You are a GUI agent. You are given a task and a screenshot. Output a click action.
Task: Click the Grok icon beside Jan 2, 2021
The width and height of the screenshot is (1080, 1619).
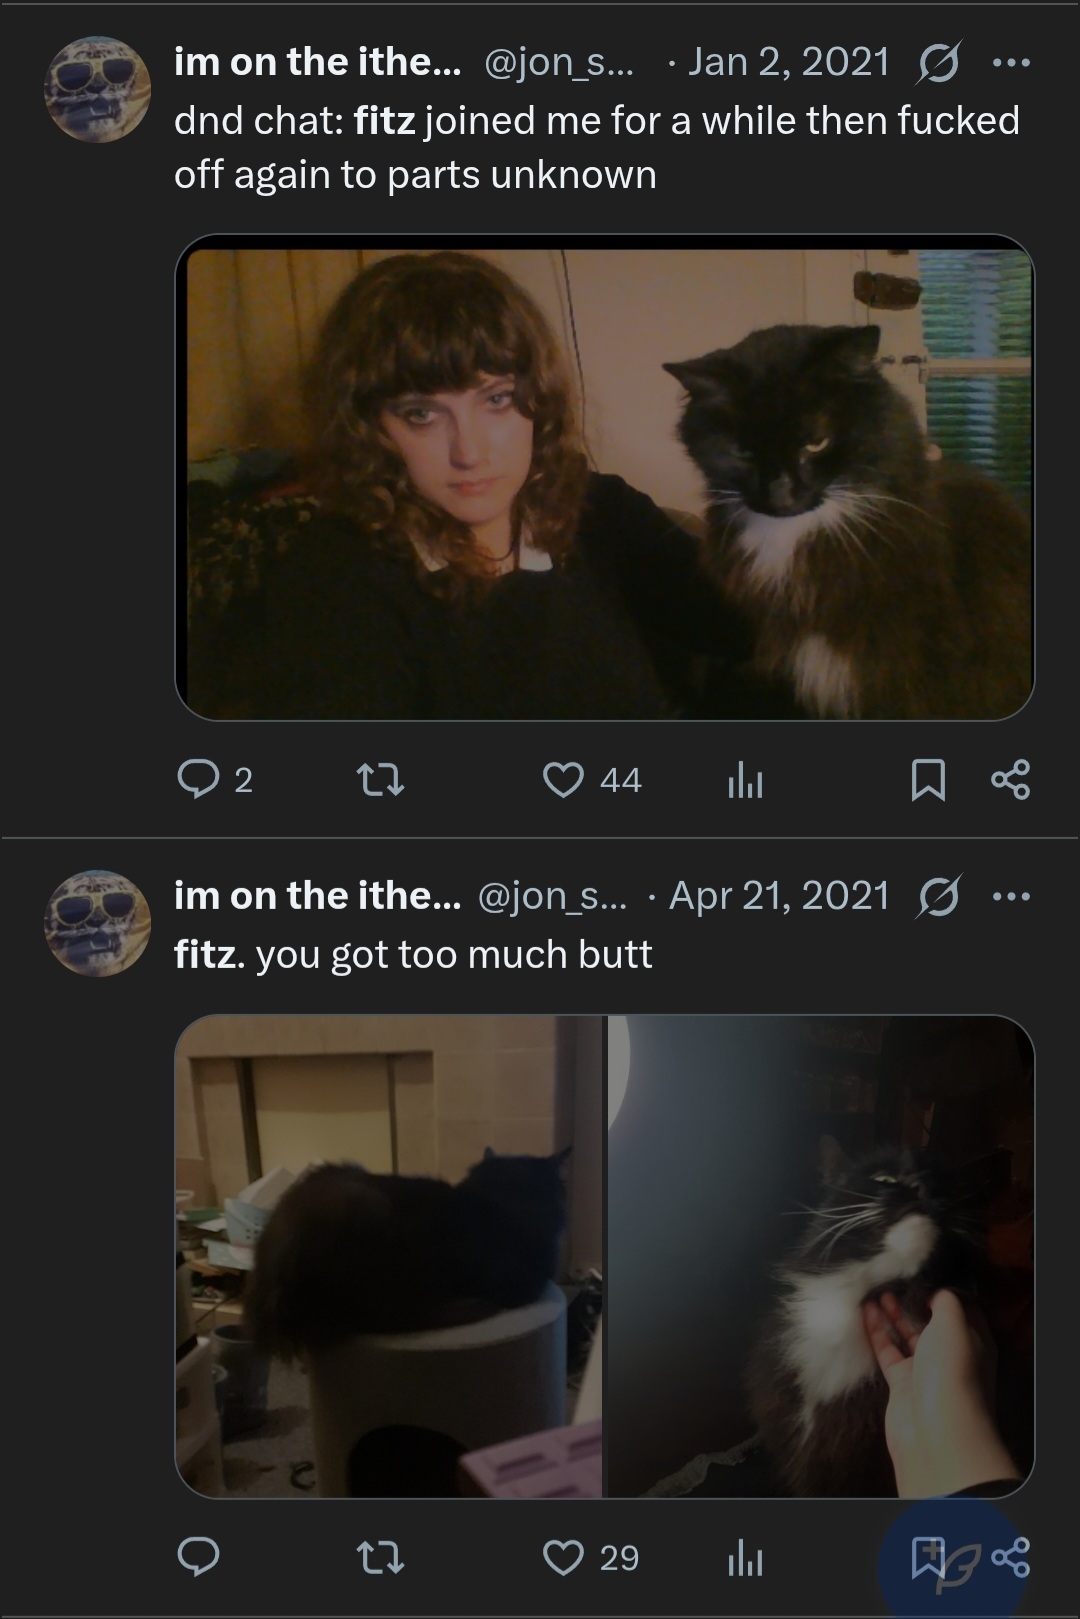click(x=940, y=63)
